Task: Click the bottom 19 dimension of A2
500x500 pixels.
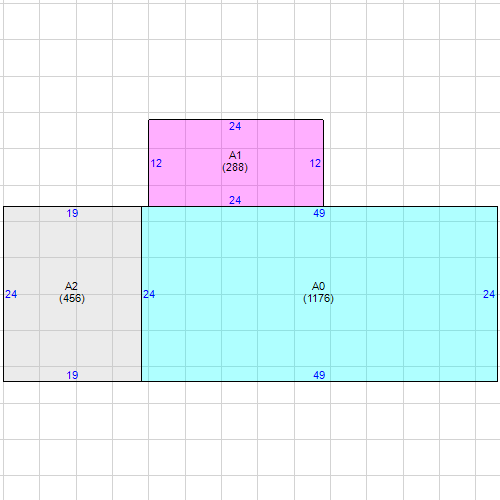Action: 72,375
